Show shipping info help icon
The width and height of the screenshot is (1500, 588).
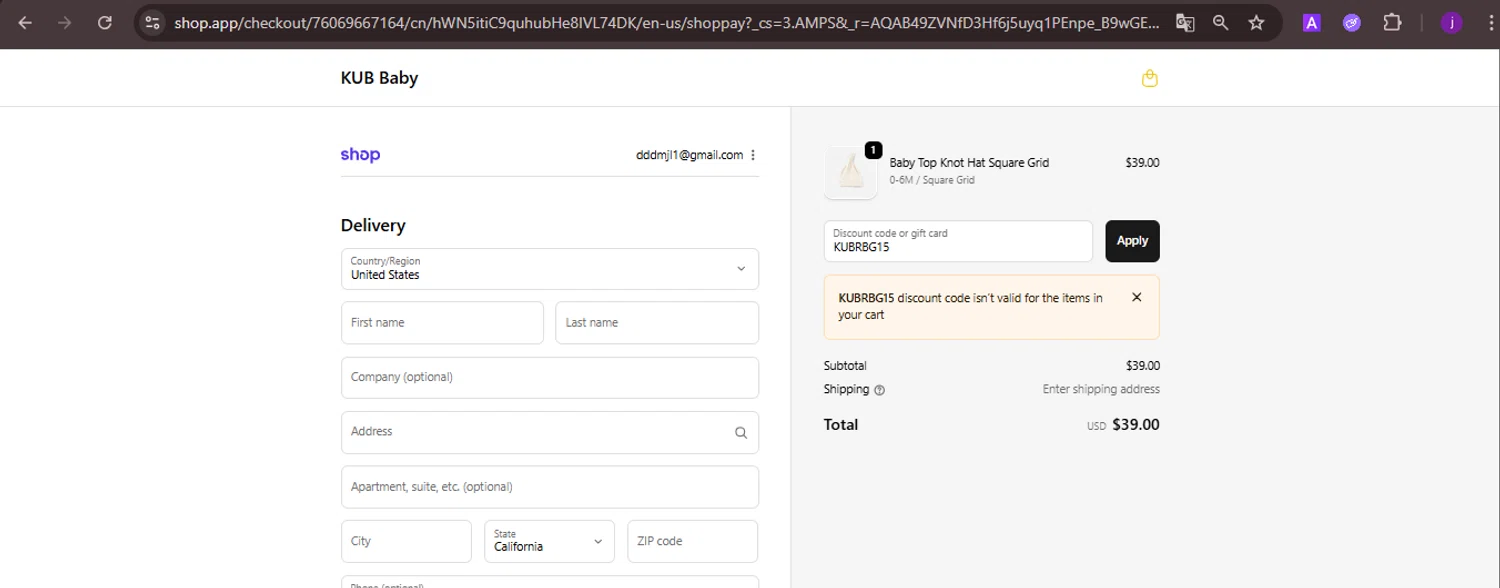[x=880, y=390]
